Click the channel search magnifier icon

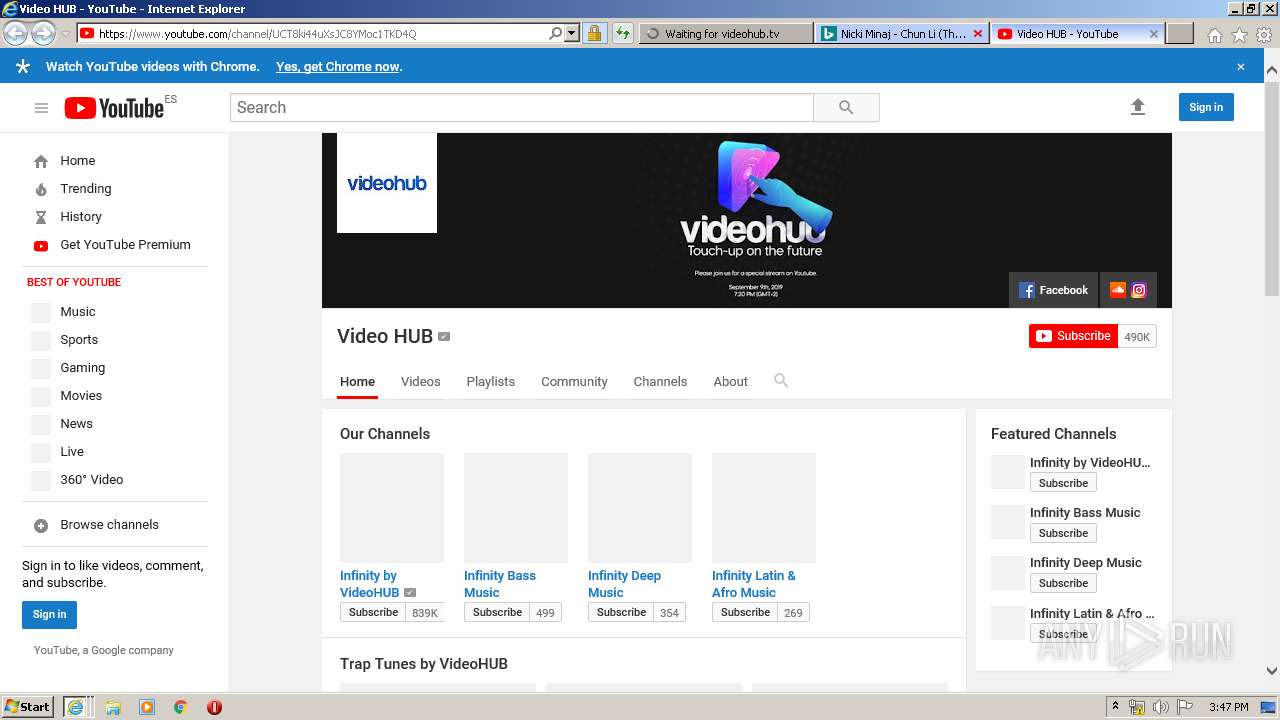pos(781,380)
